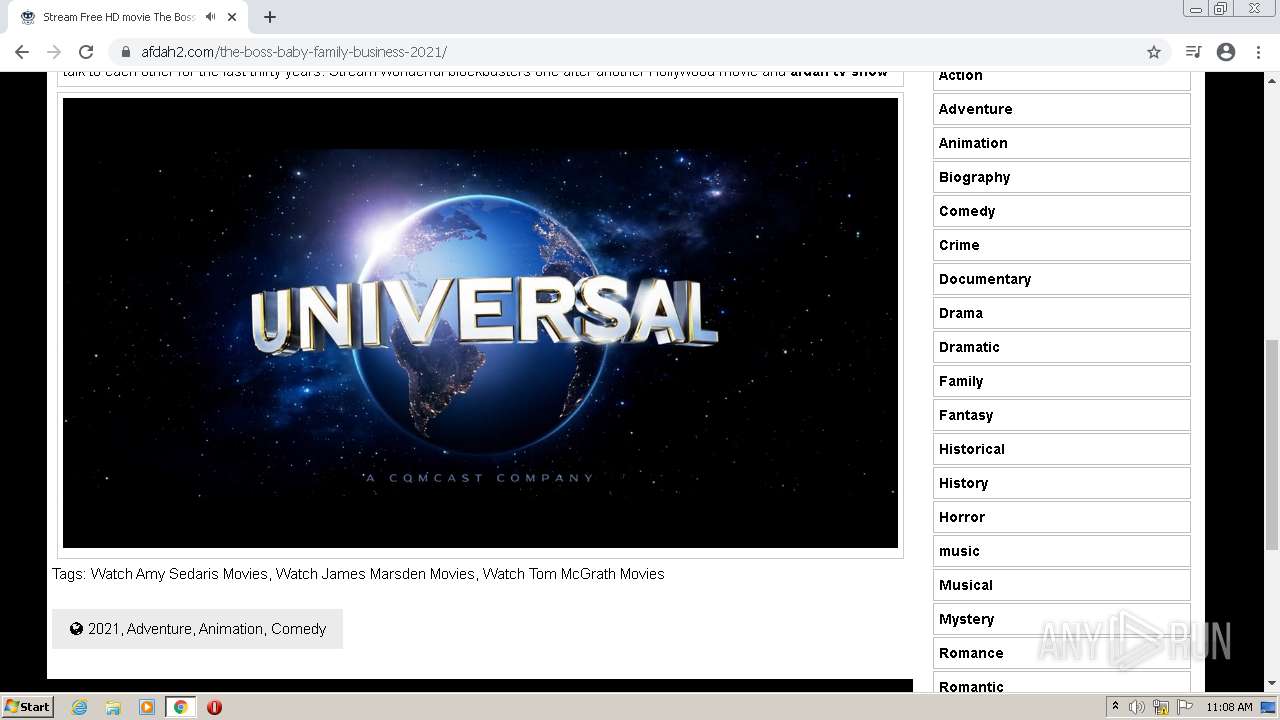Screen dimensions: 1280x720
Task: Open Watch James Marsden Movies tag
Action: [x=375, y=574]
